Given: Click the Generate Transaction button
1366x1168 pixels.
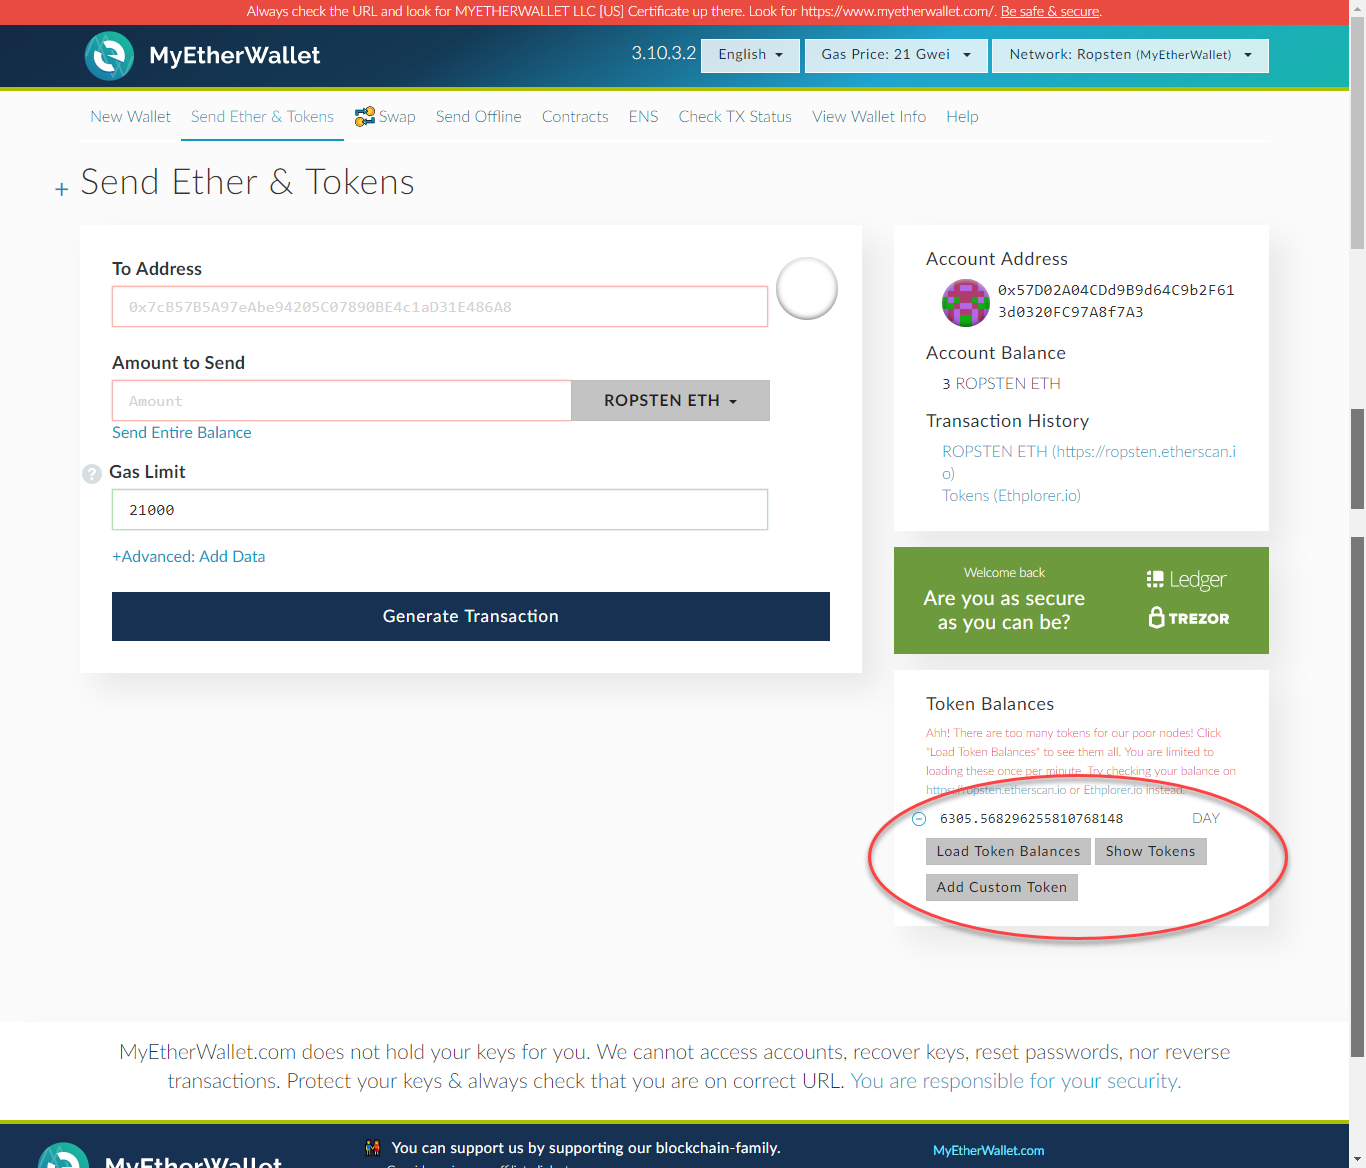Looking at the screenshot, I should 471,617.
